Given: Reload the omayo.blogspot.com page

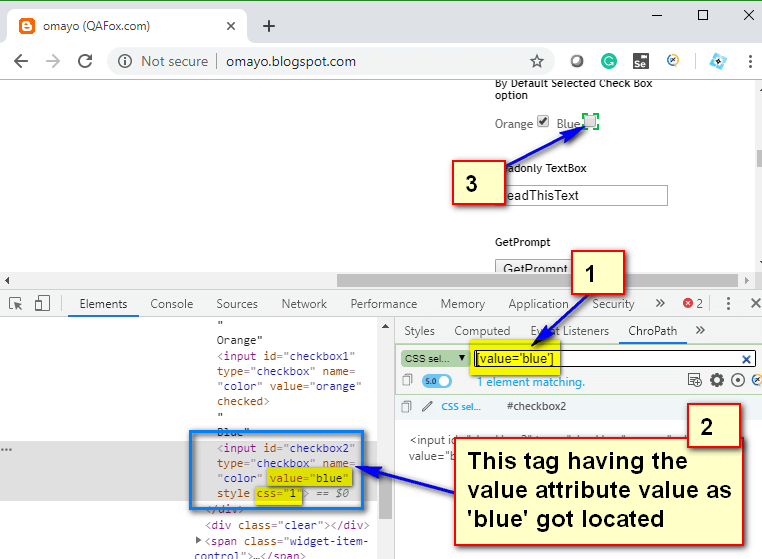Looking at the screenshot, I should click(x=85, y=61).
